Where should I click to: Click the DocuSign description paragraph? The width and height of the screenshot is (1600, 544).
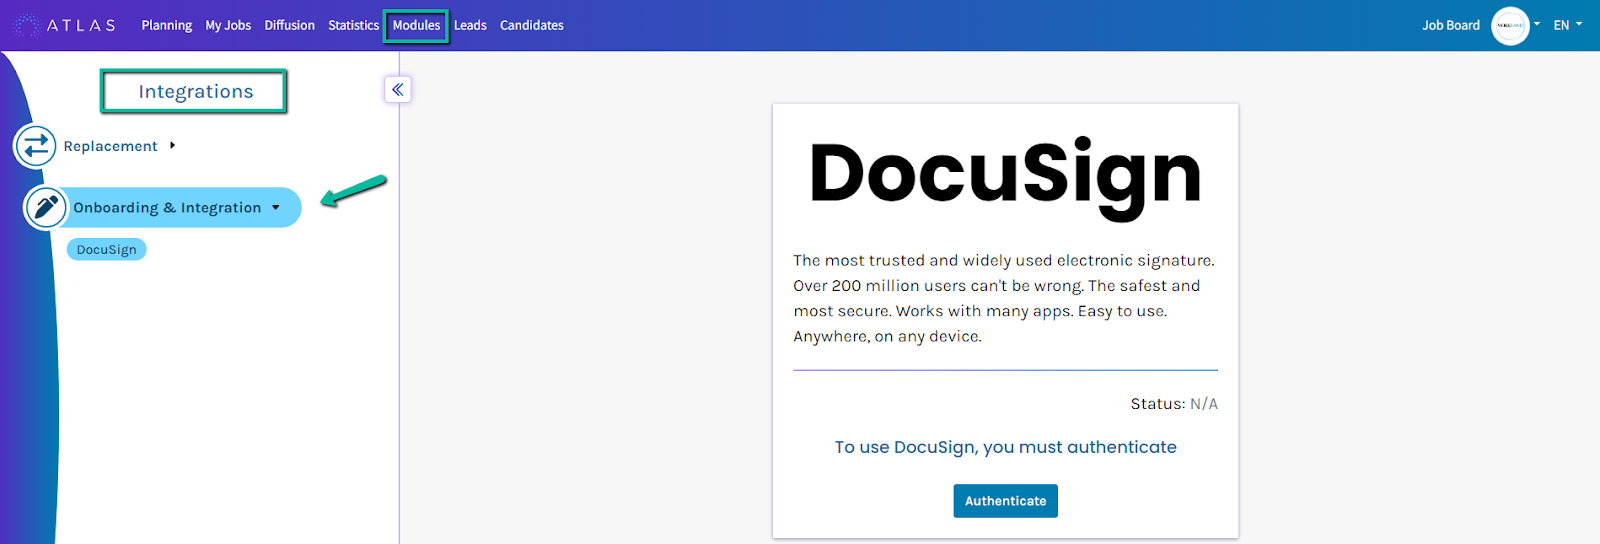[x=1005, y=298]
